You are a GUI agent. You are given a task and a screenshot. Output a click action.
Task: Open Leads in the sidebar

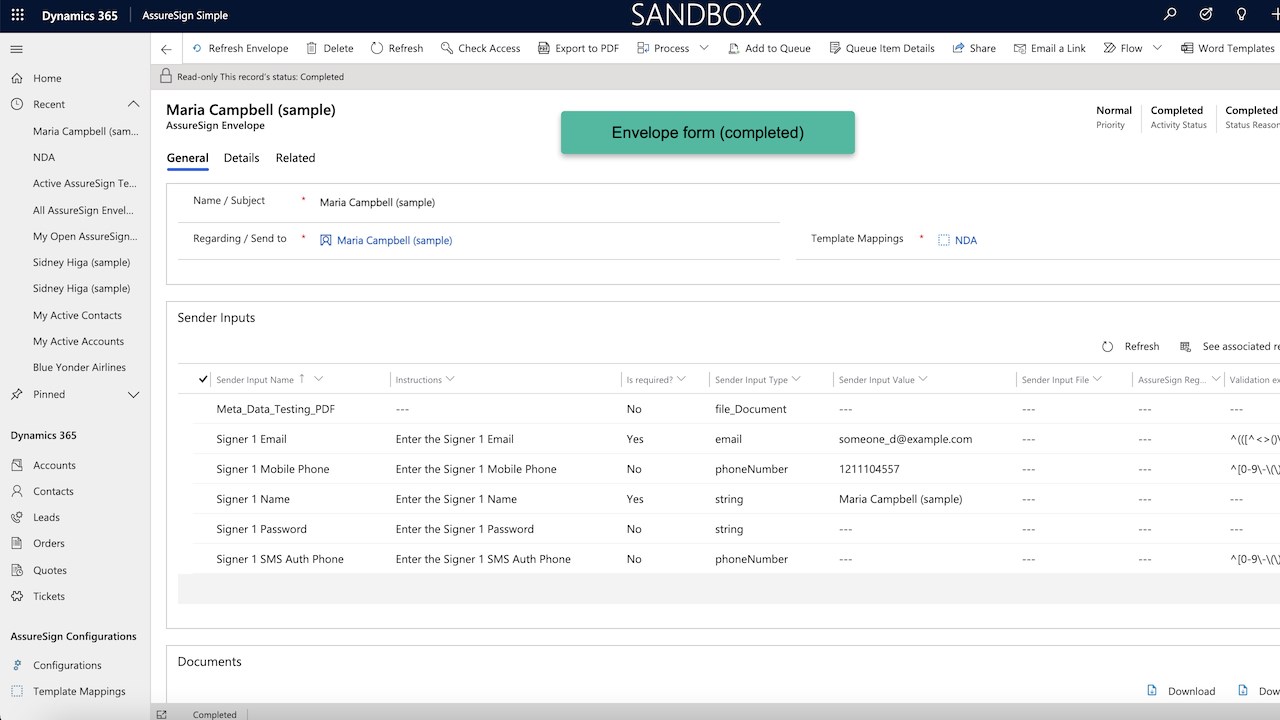point(46,517)
